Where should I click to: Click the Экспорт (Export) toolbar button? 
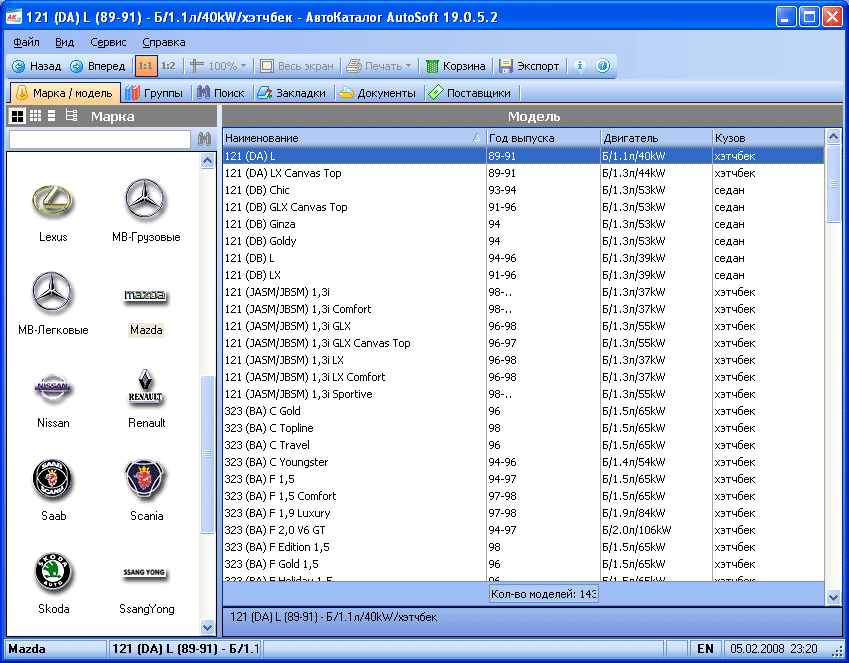coord(530,66)
